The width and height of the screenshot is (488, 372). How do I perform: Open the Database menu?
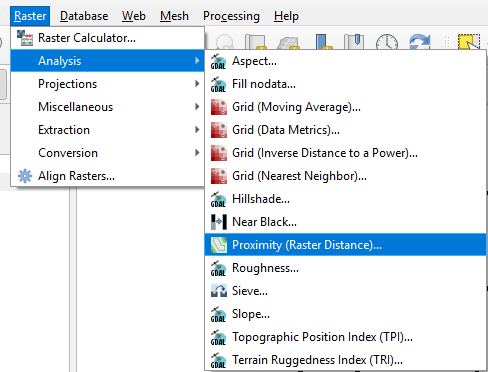click(x=84, y=16)
